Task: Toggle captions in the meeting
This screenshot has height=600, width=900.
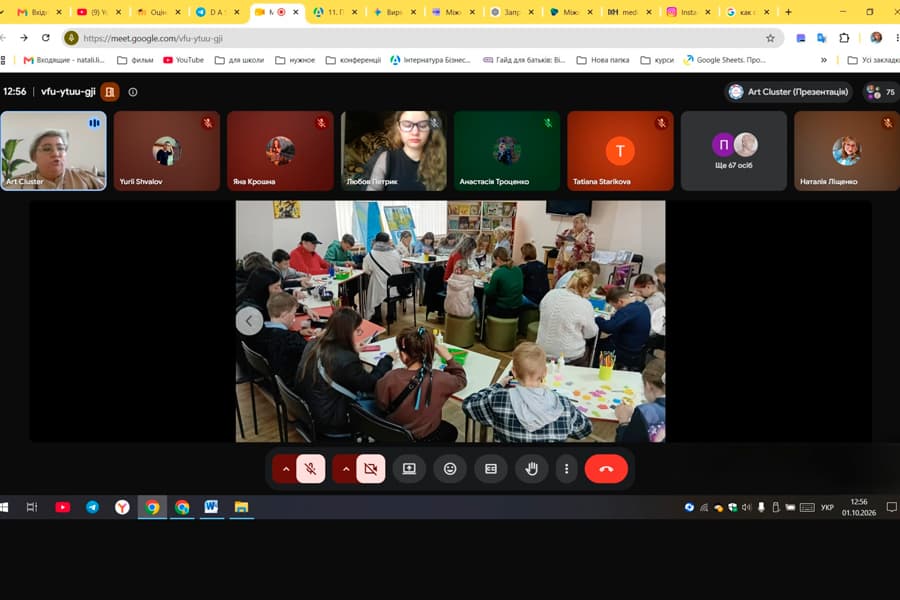Action: pyautogui.click(x=491, y=469)
